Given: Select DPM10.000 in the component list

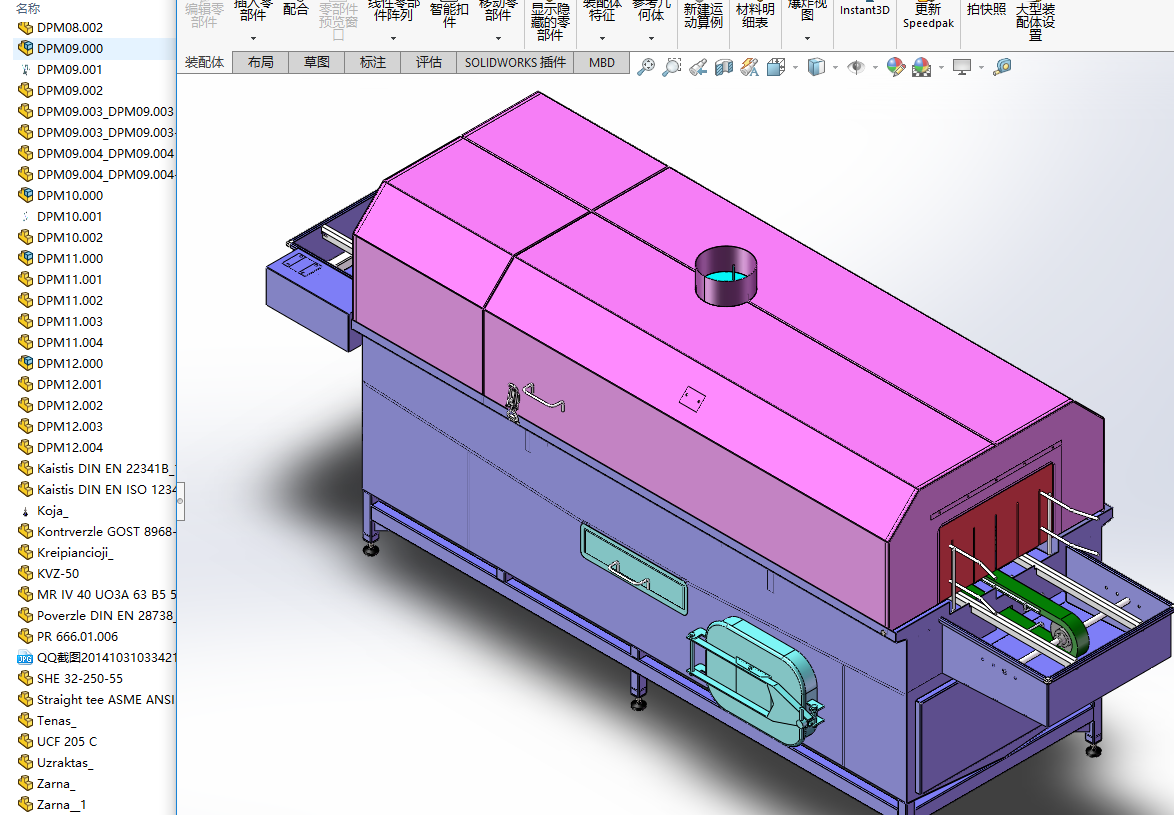Looking at the screenshot, I should [69, 195].
